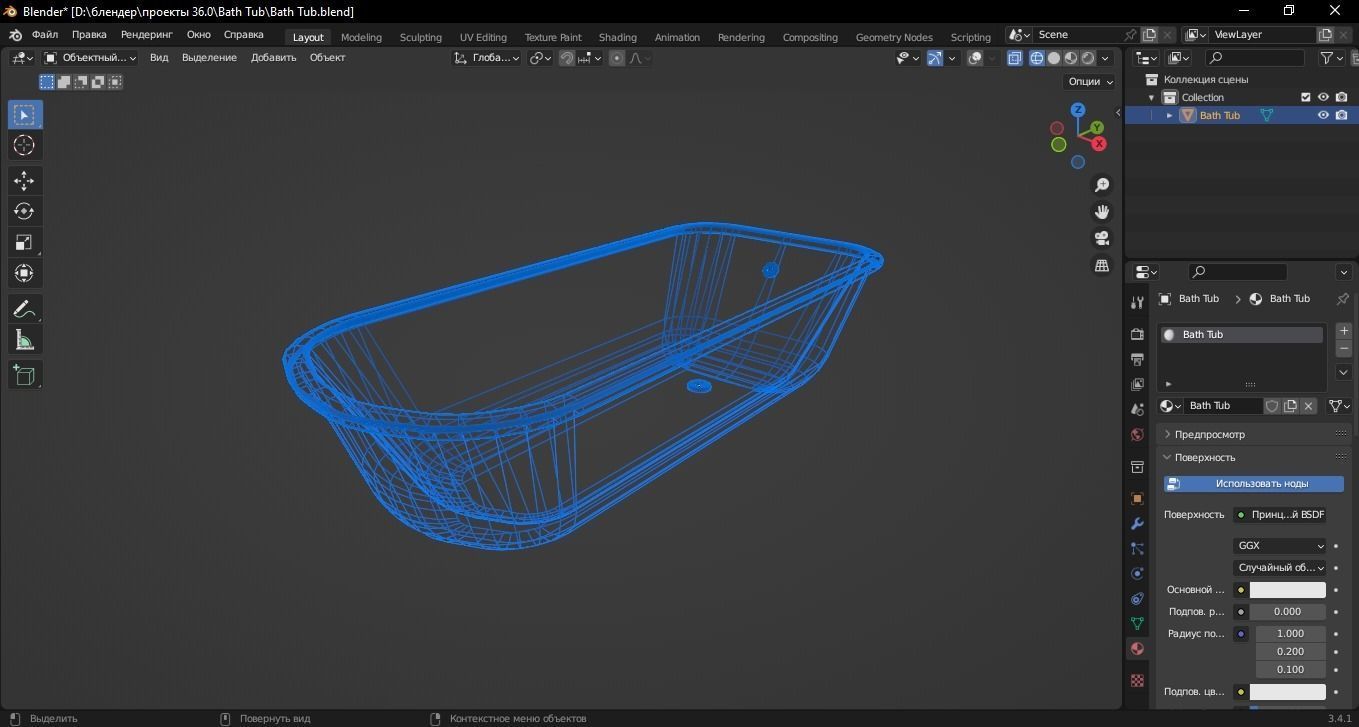
Task: Open the Output properties tab
Action: [x=1137, y=359]
